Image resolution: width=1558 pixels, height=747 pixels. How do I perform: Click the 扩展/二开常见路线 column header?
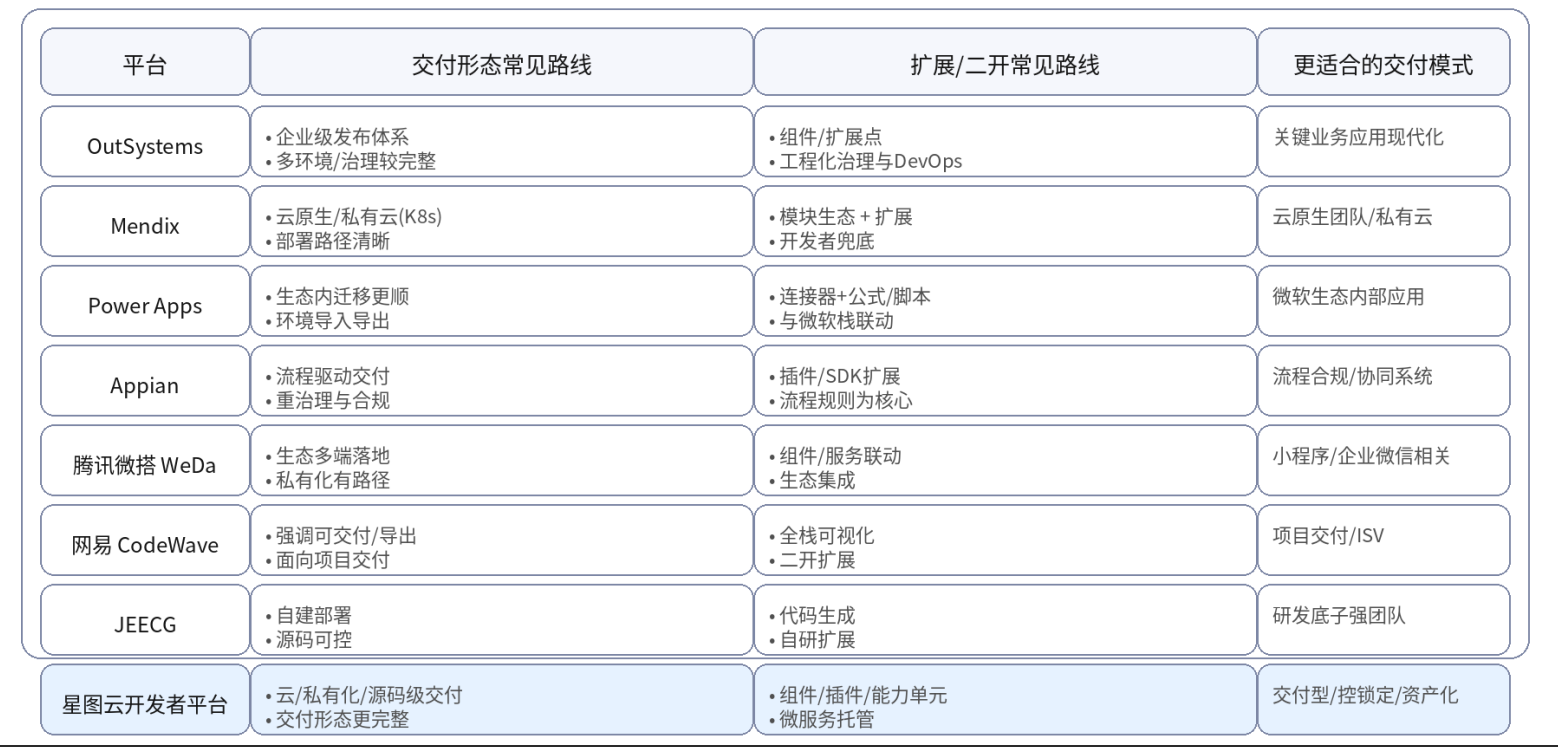tap(1004, 66)
